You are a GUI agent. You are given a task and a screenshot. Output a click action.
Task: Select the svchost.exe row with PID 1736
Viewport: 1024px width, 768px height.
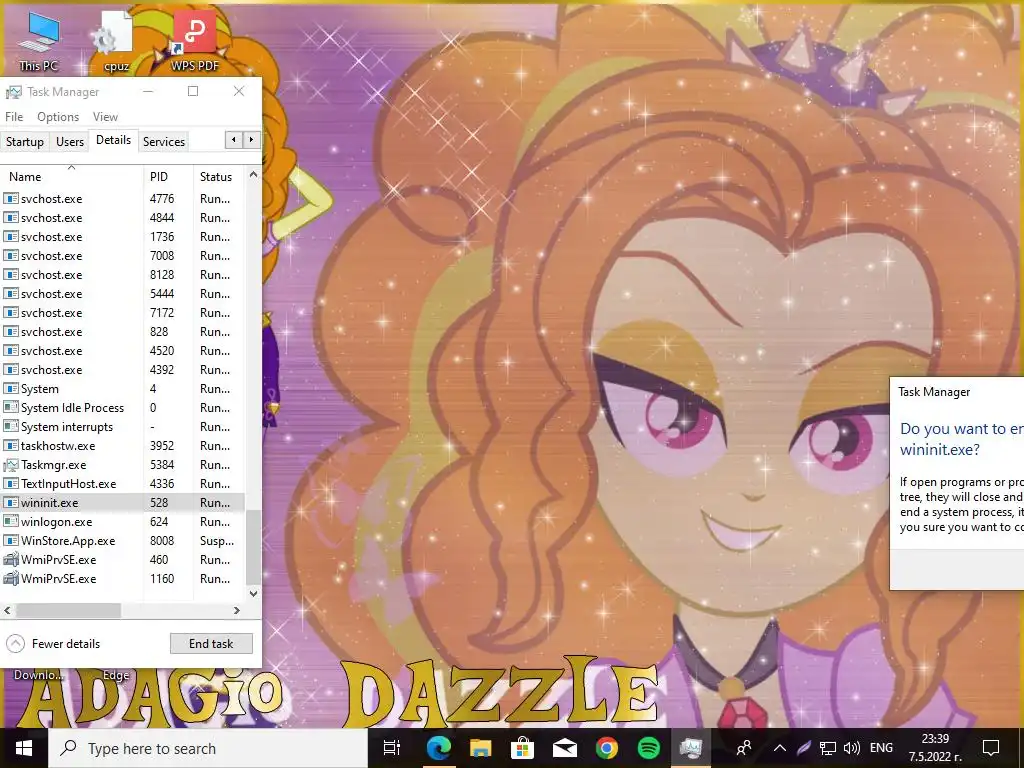tap(123, 236)
